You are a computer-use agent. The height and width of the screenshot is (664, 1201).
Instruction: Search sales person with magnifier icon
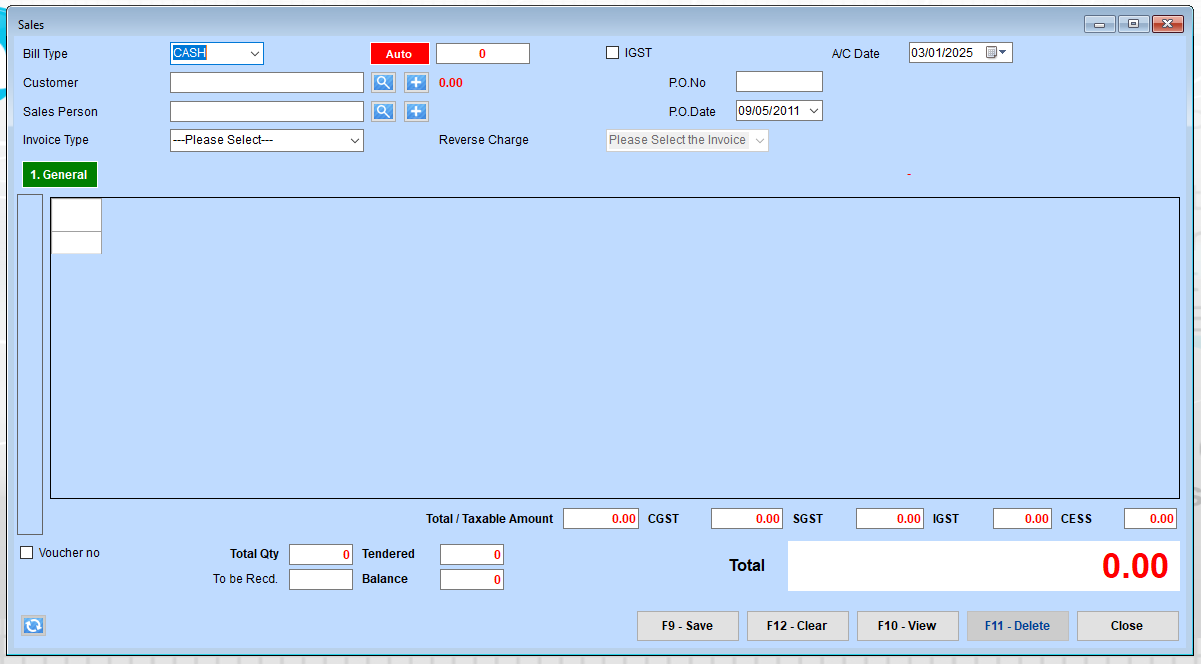click(x=383, y=112)
